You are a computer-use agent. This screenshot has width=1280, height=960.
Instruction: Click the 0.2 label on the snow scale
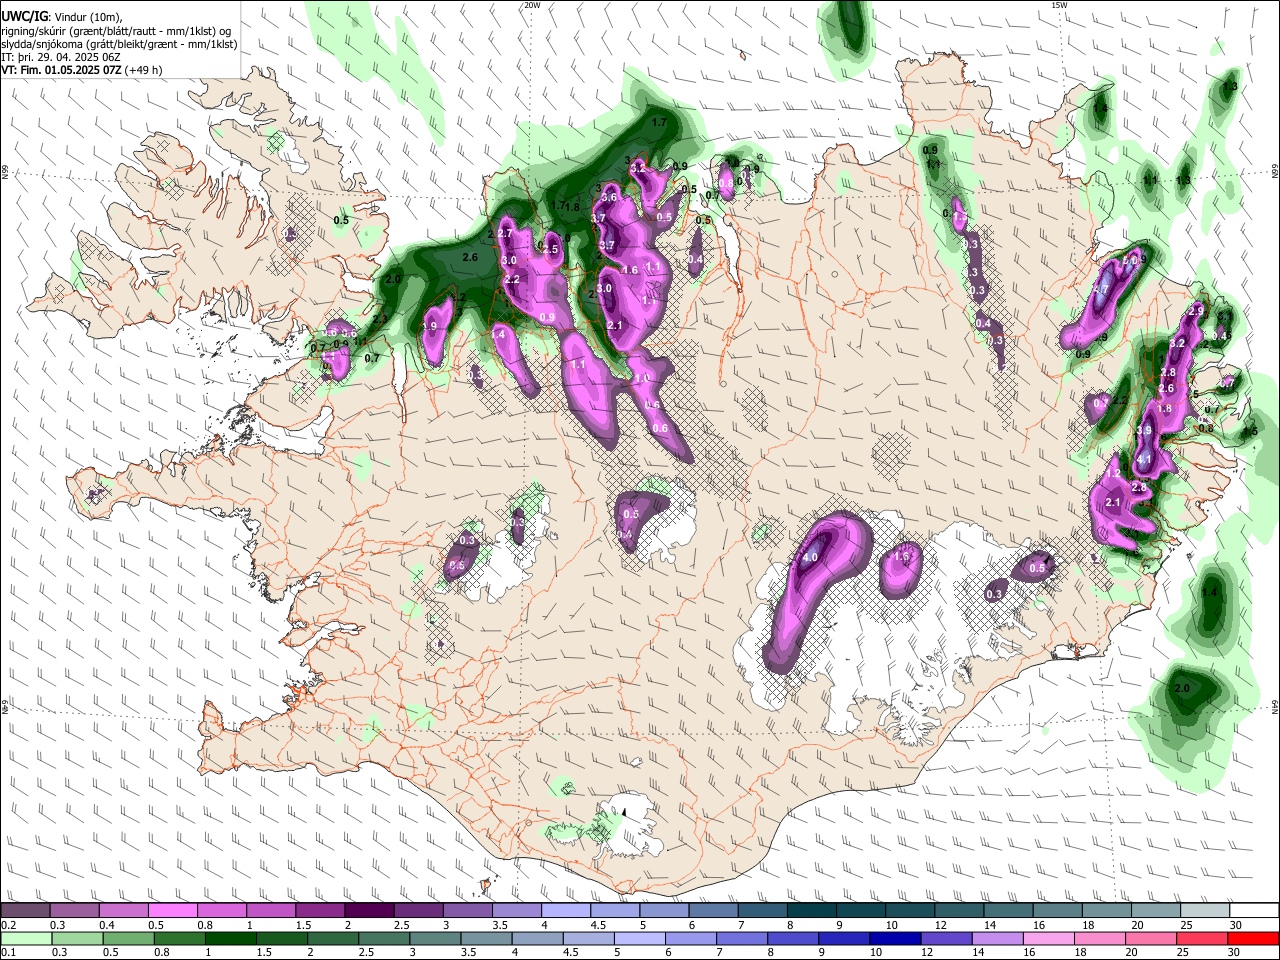click(x=8, y=925)
